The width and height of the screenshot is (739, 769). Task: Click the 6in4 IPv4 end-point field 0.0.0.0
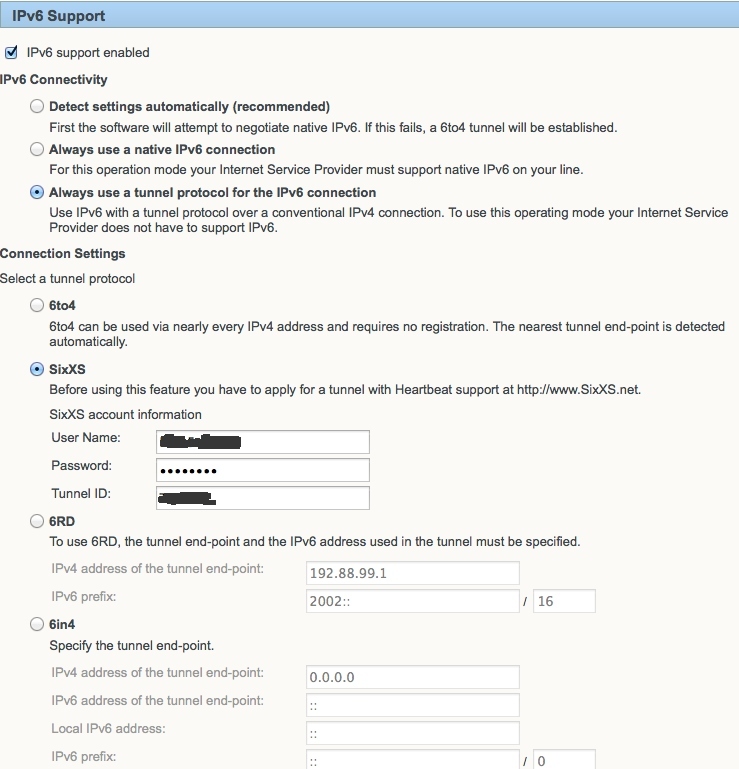(x=412, y=677)
